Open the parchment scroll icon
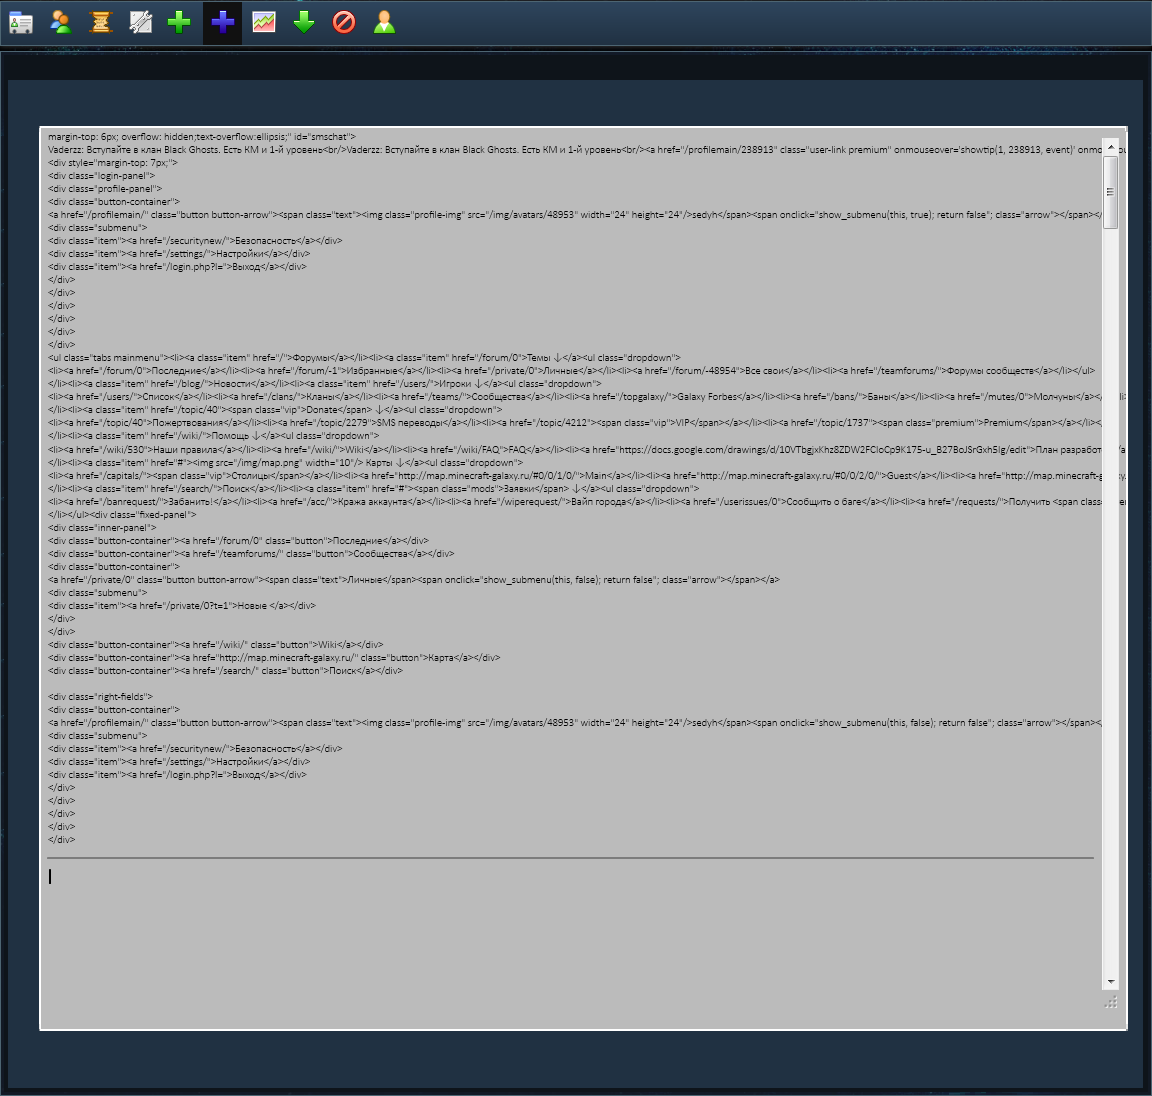 [101, 22]
